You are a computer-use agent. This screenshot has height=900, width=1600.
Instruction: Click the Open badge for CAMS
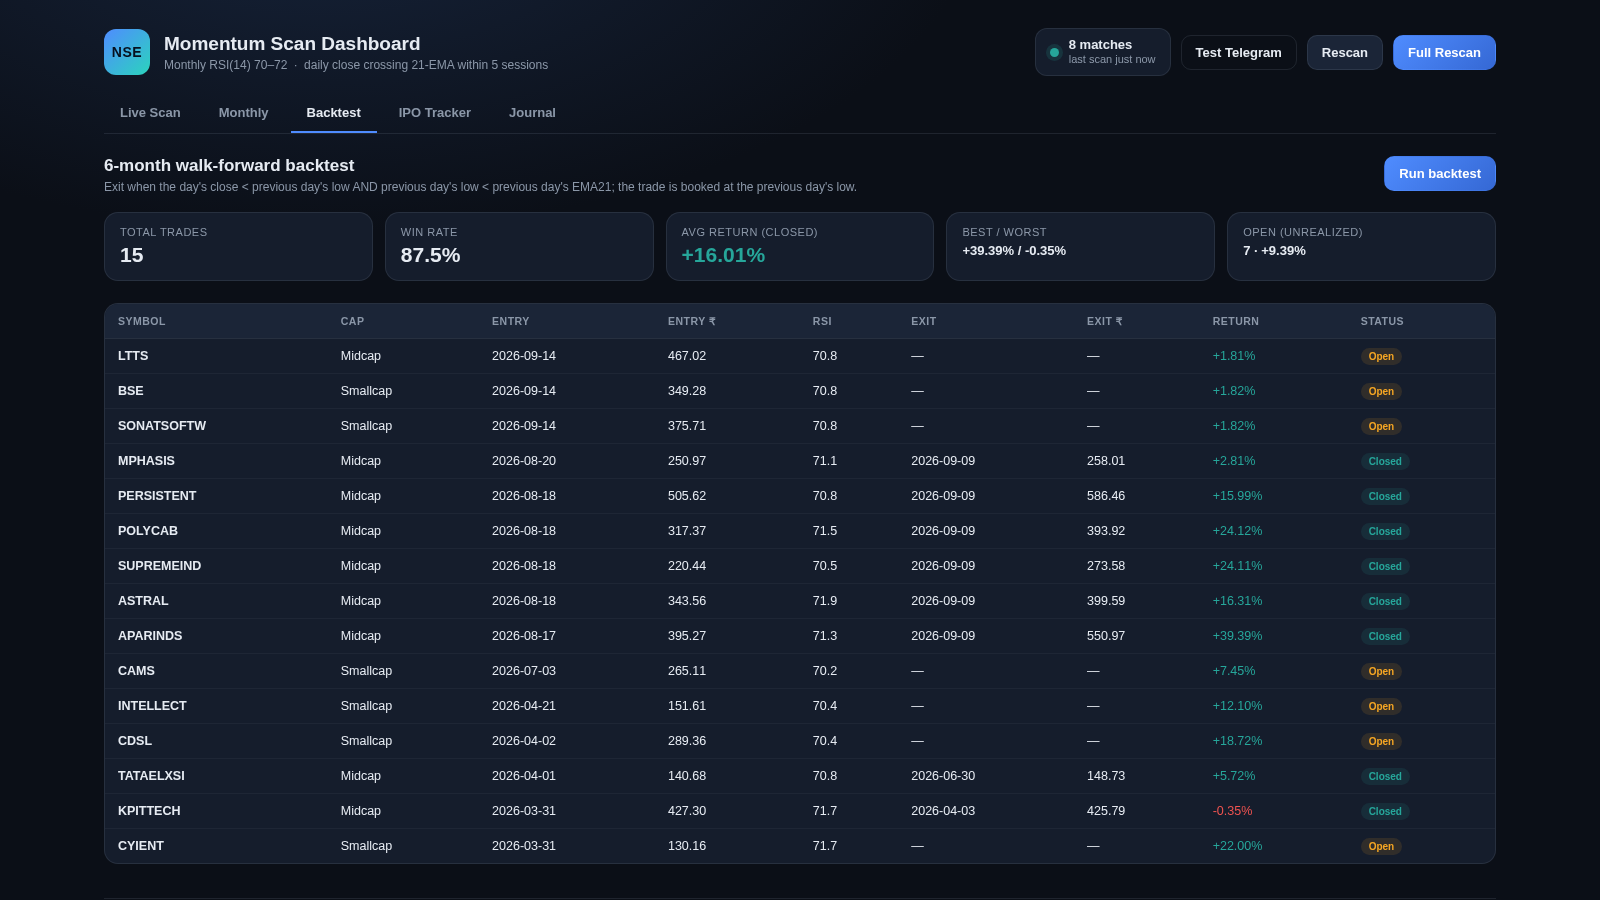pos(1381,671)
